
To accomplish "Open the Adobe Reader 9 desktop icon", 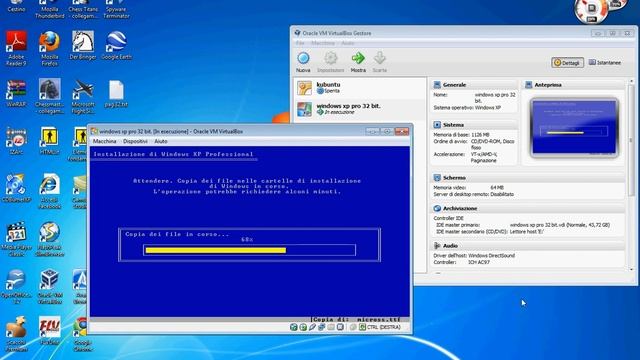I will pyautogui.click(x=16, y=49).
